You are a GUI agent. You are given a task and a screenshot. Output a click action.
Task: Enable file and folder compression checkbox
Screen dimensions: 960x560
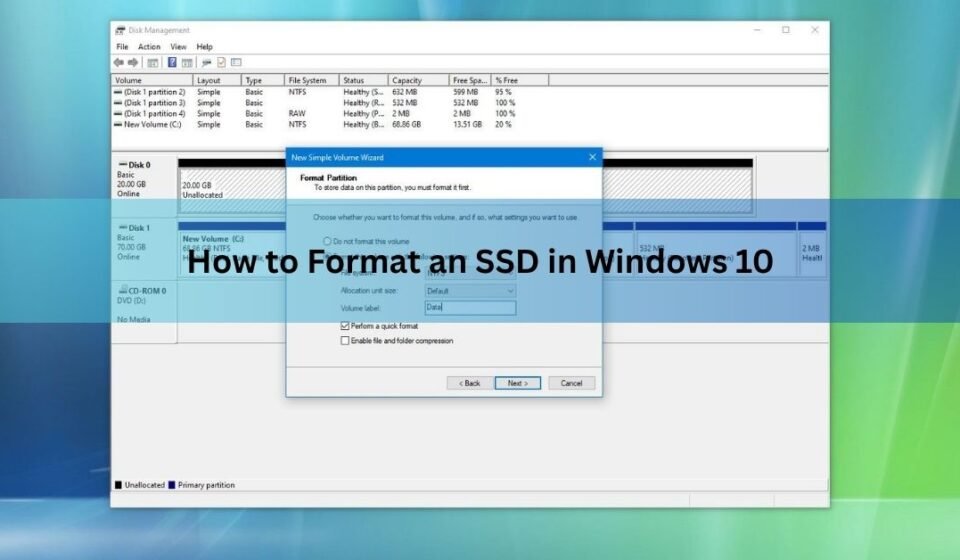(x=345, y=340)
